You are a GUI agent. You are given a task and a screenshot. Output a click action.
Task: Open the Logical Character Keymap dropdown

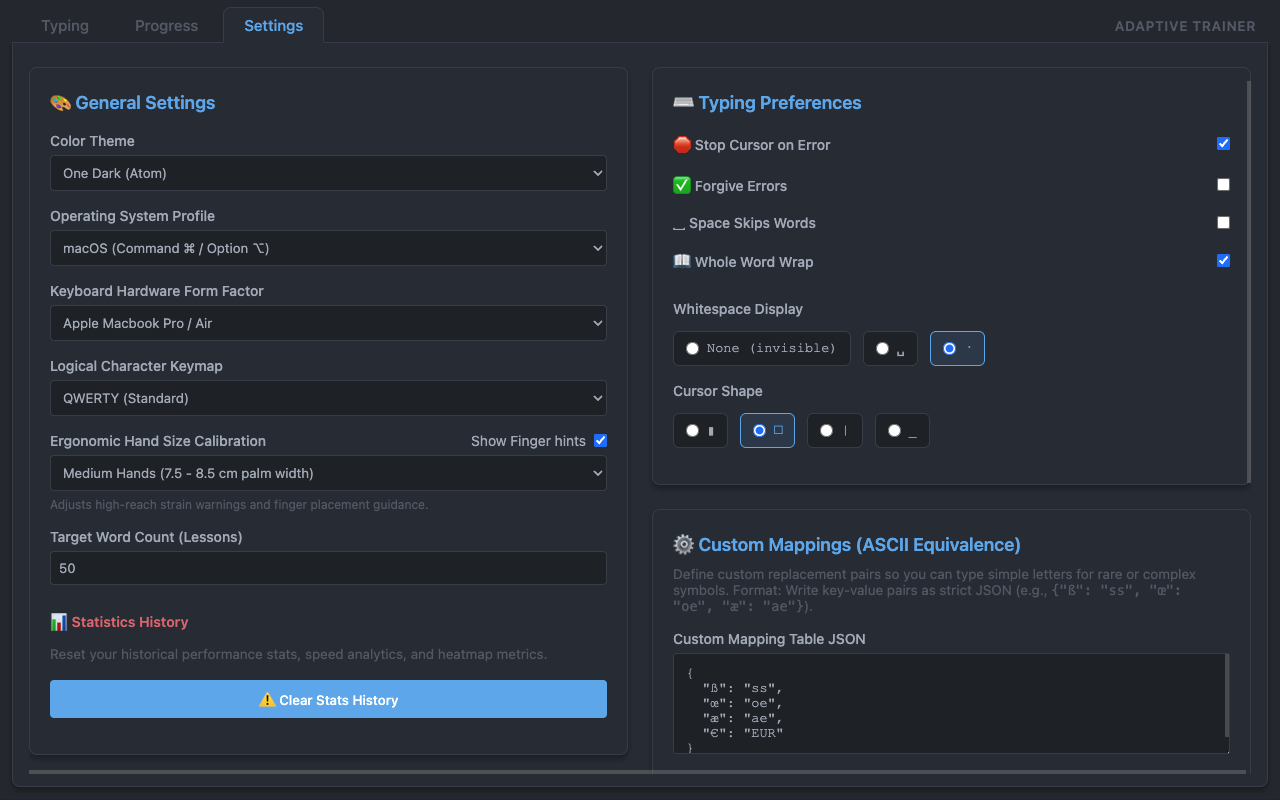[328, 398]
